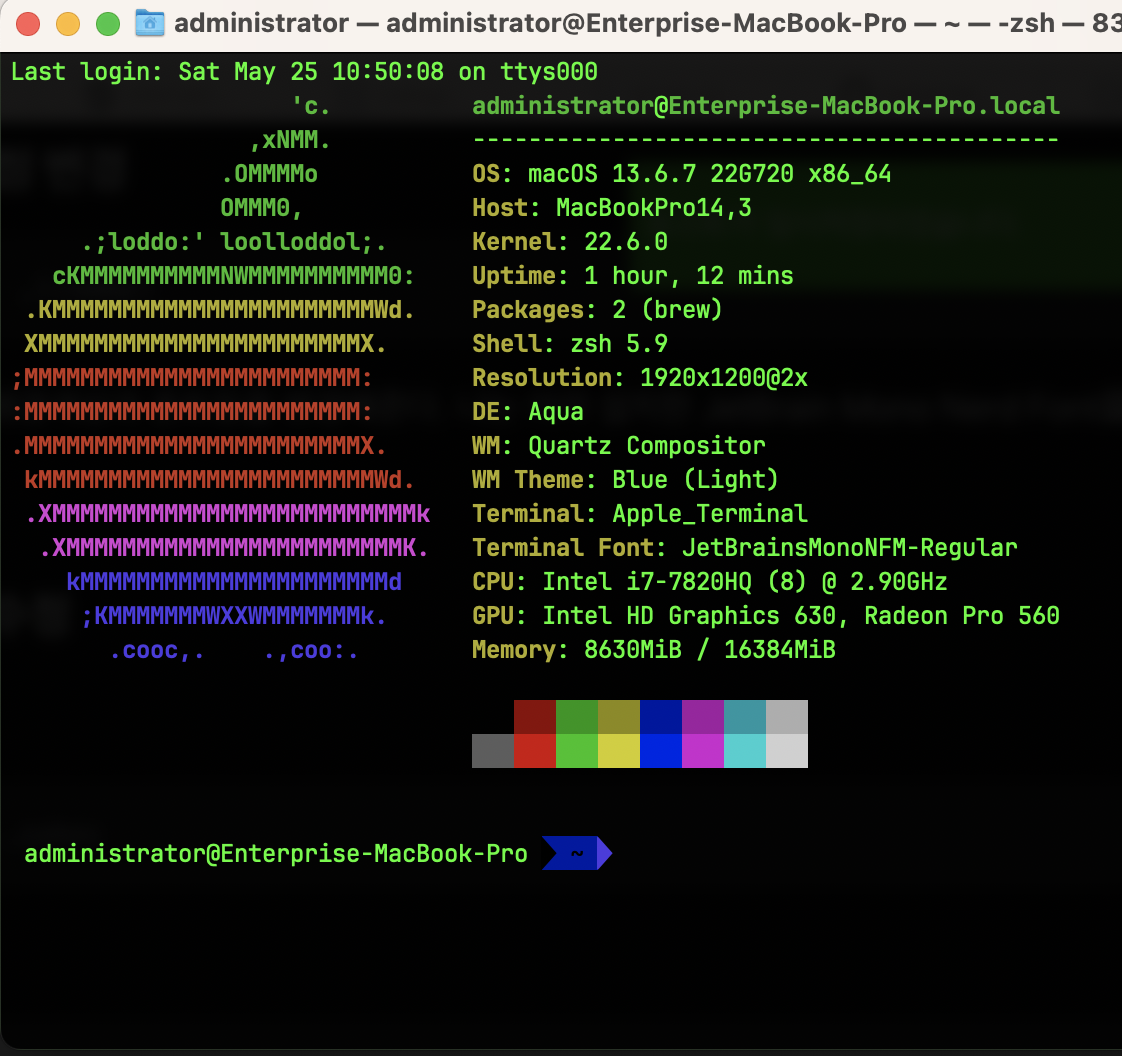The height and width of the screenshot is (1056, 1122).
Task: Click the 'OS: macOS 13.6.7' line
Action: tap(682, 174)
